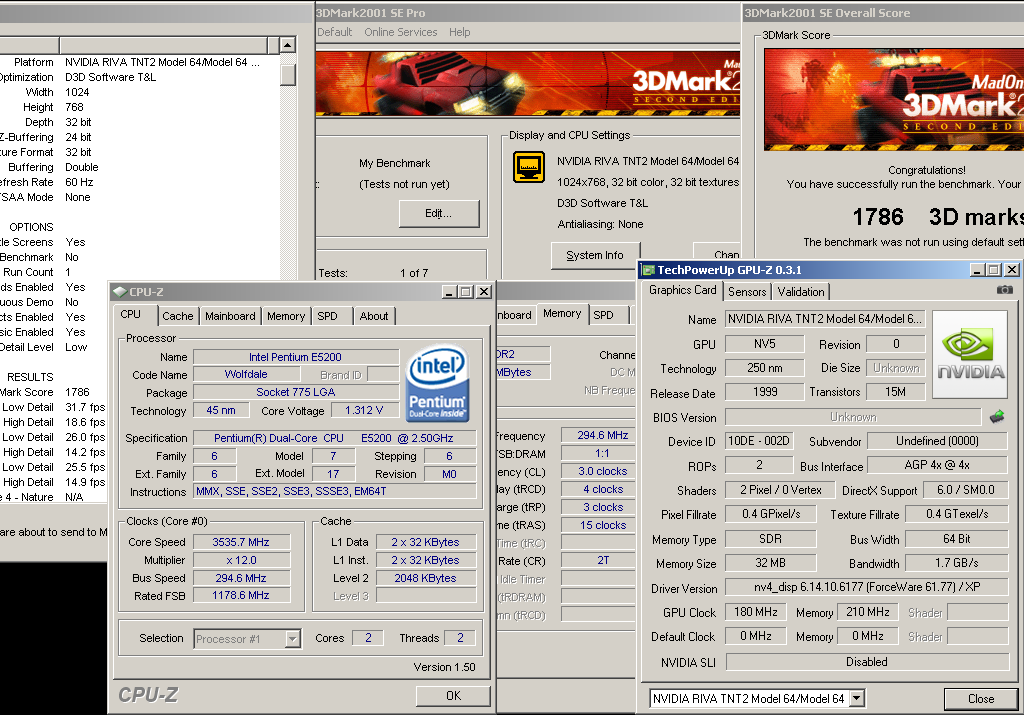Open the GPU selector dropdown in GPU-Z
This screenshot has width=1024, height=715.
click(x=857, y=699)
